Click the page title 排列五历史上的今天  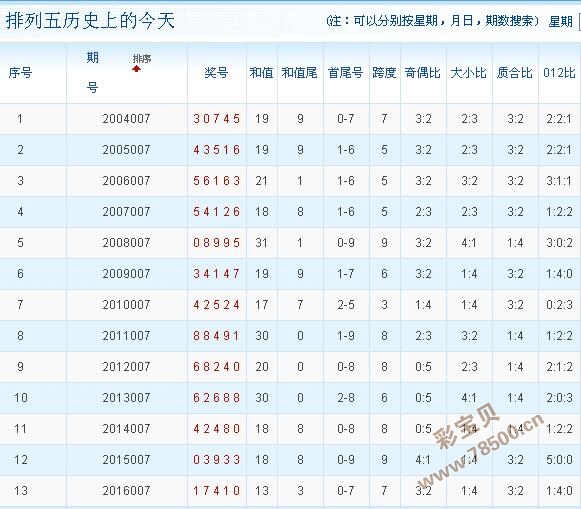[90, 20]
